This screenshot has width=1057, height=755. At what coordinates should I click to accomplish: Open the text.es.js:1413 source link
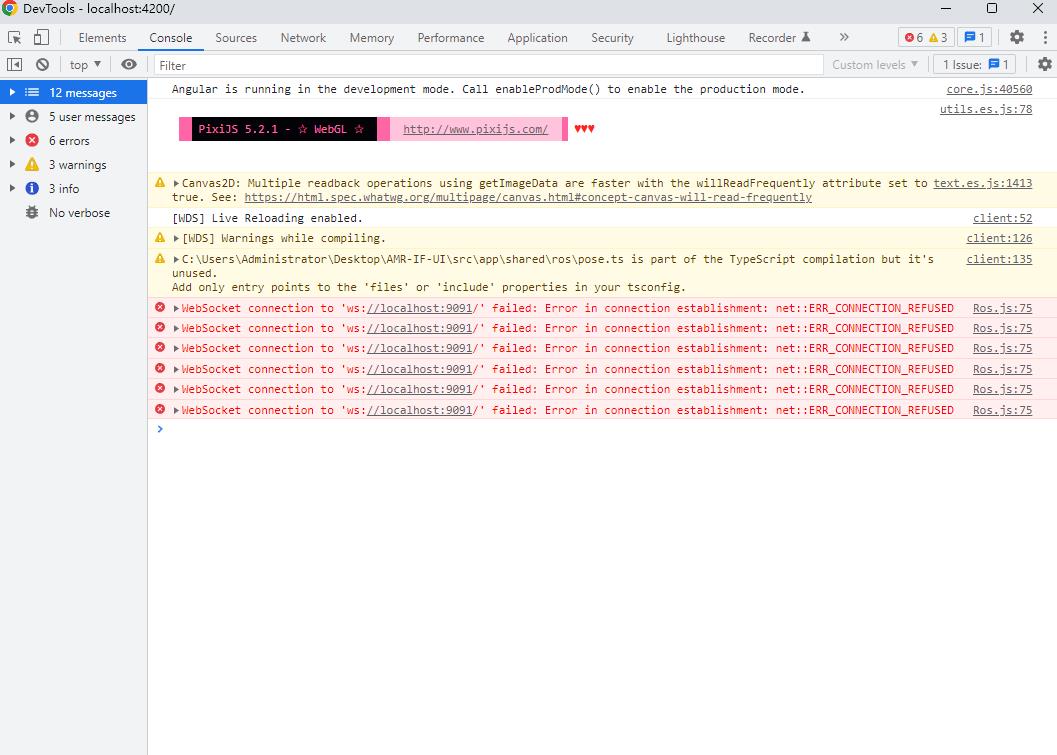(x=982, y=183)
